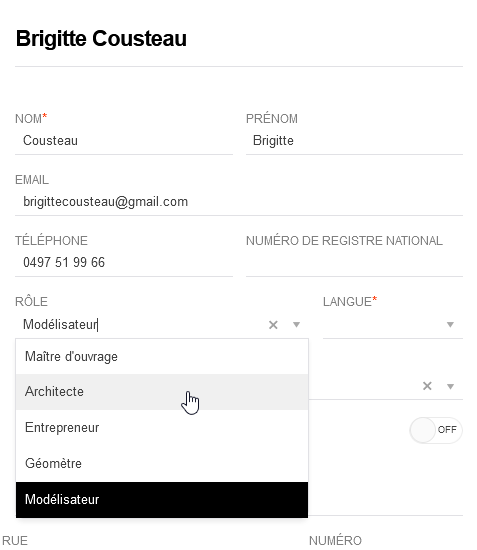The width and height of the screenshot is (477, 550).
Task: Expand the dropdown arrow below the Langue field
Action: [450, 387]
